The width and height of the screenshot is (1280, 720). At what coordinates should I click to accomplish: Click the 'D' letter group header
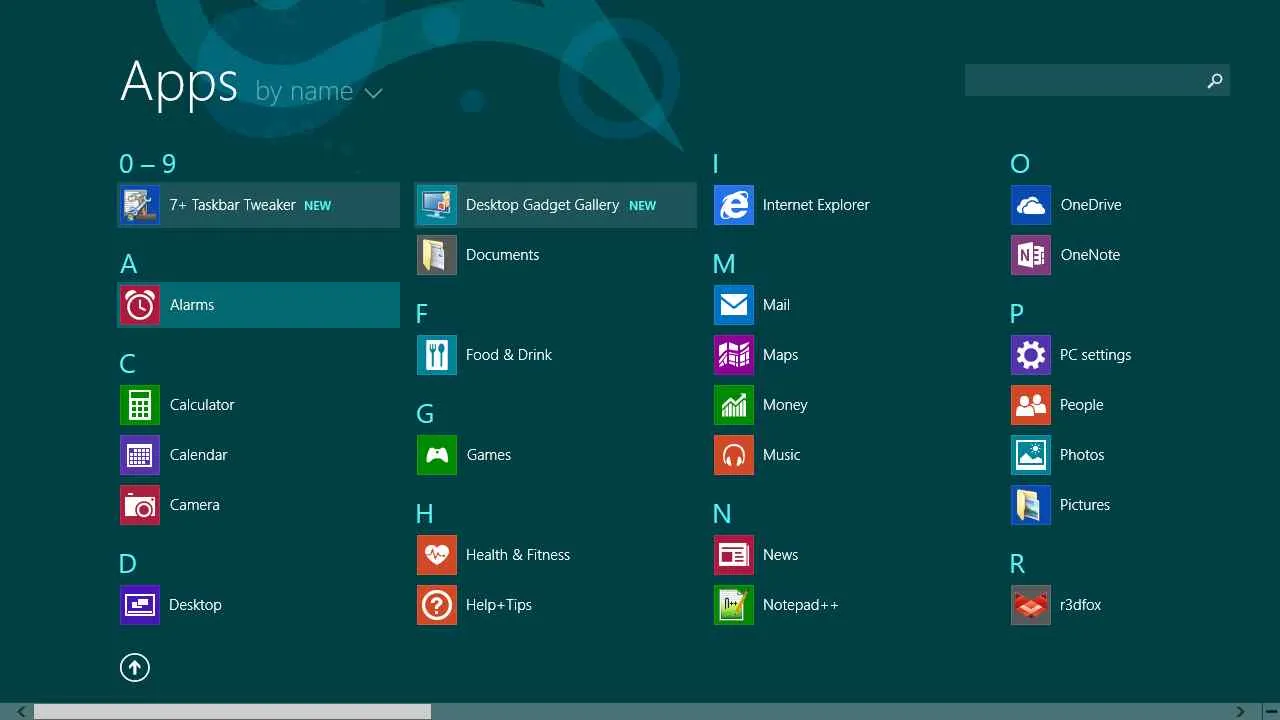pyautogui.click(x=128, y=564)
